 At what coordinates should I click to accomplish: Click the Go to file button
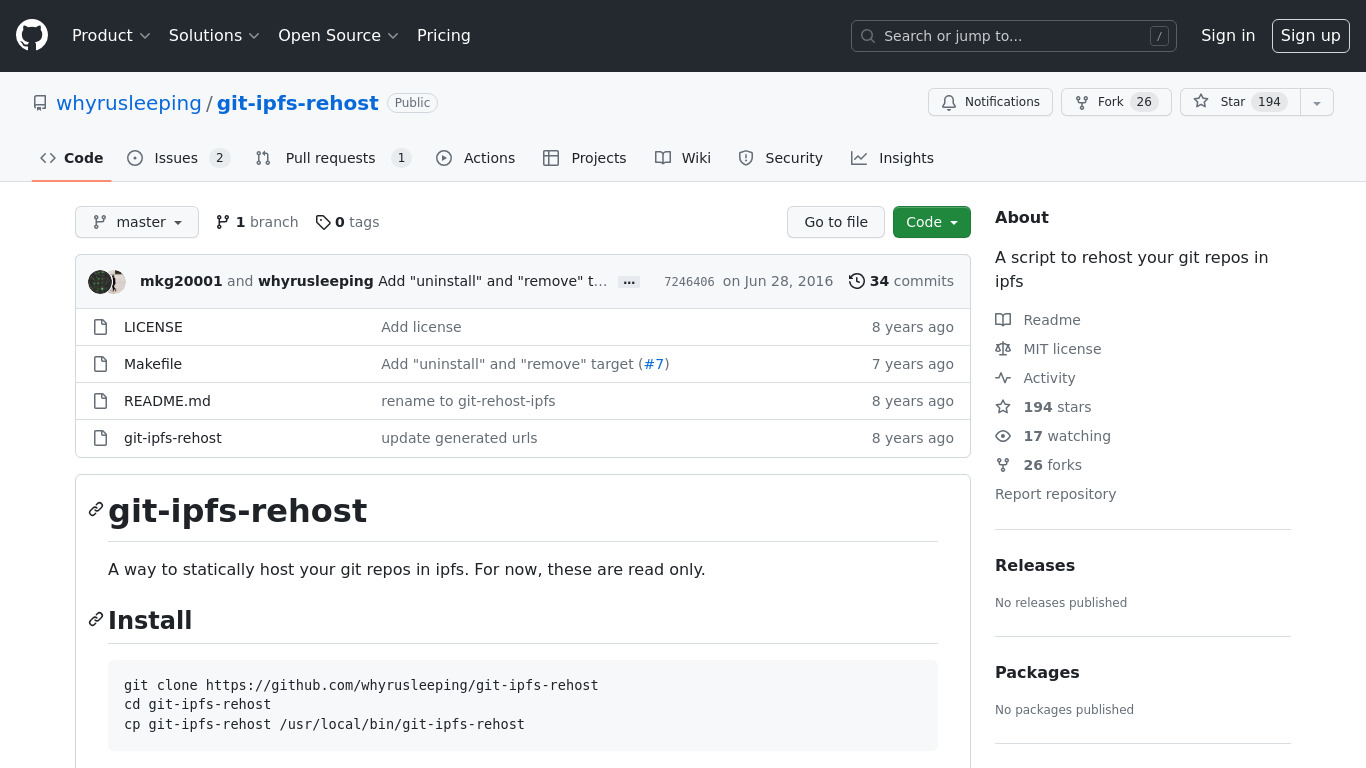tap(835, 222)
